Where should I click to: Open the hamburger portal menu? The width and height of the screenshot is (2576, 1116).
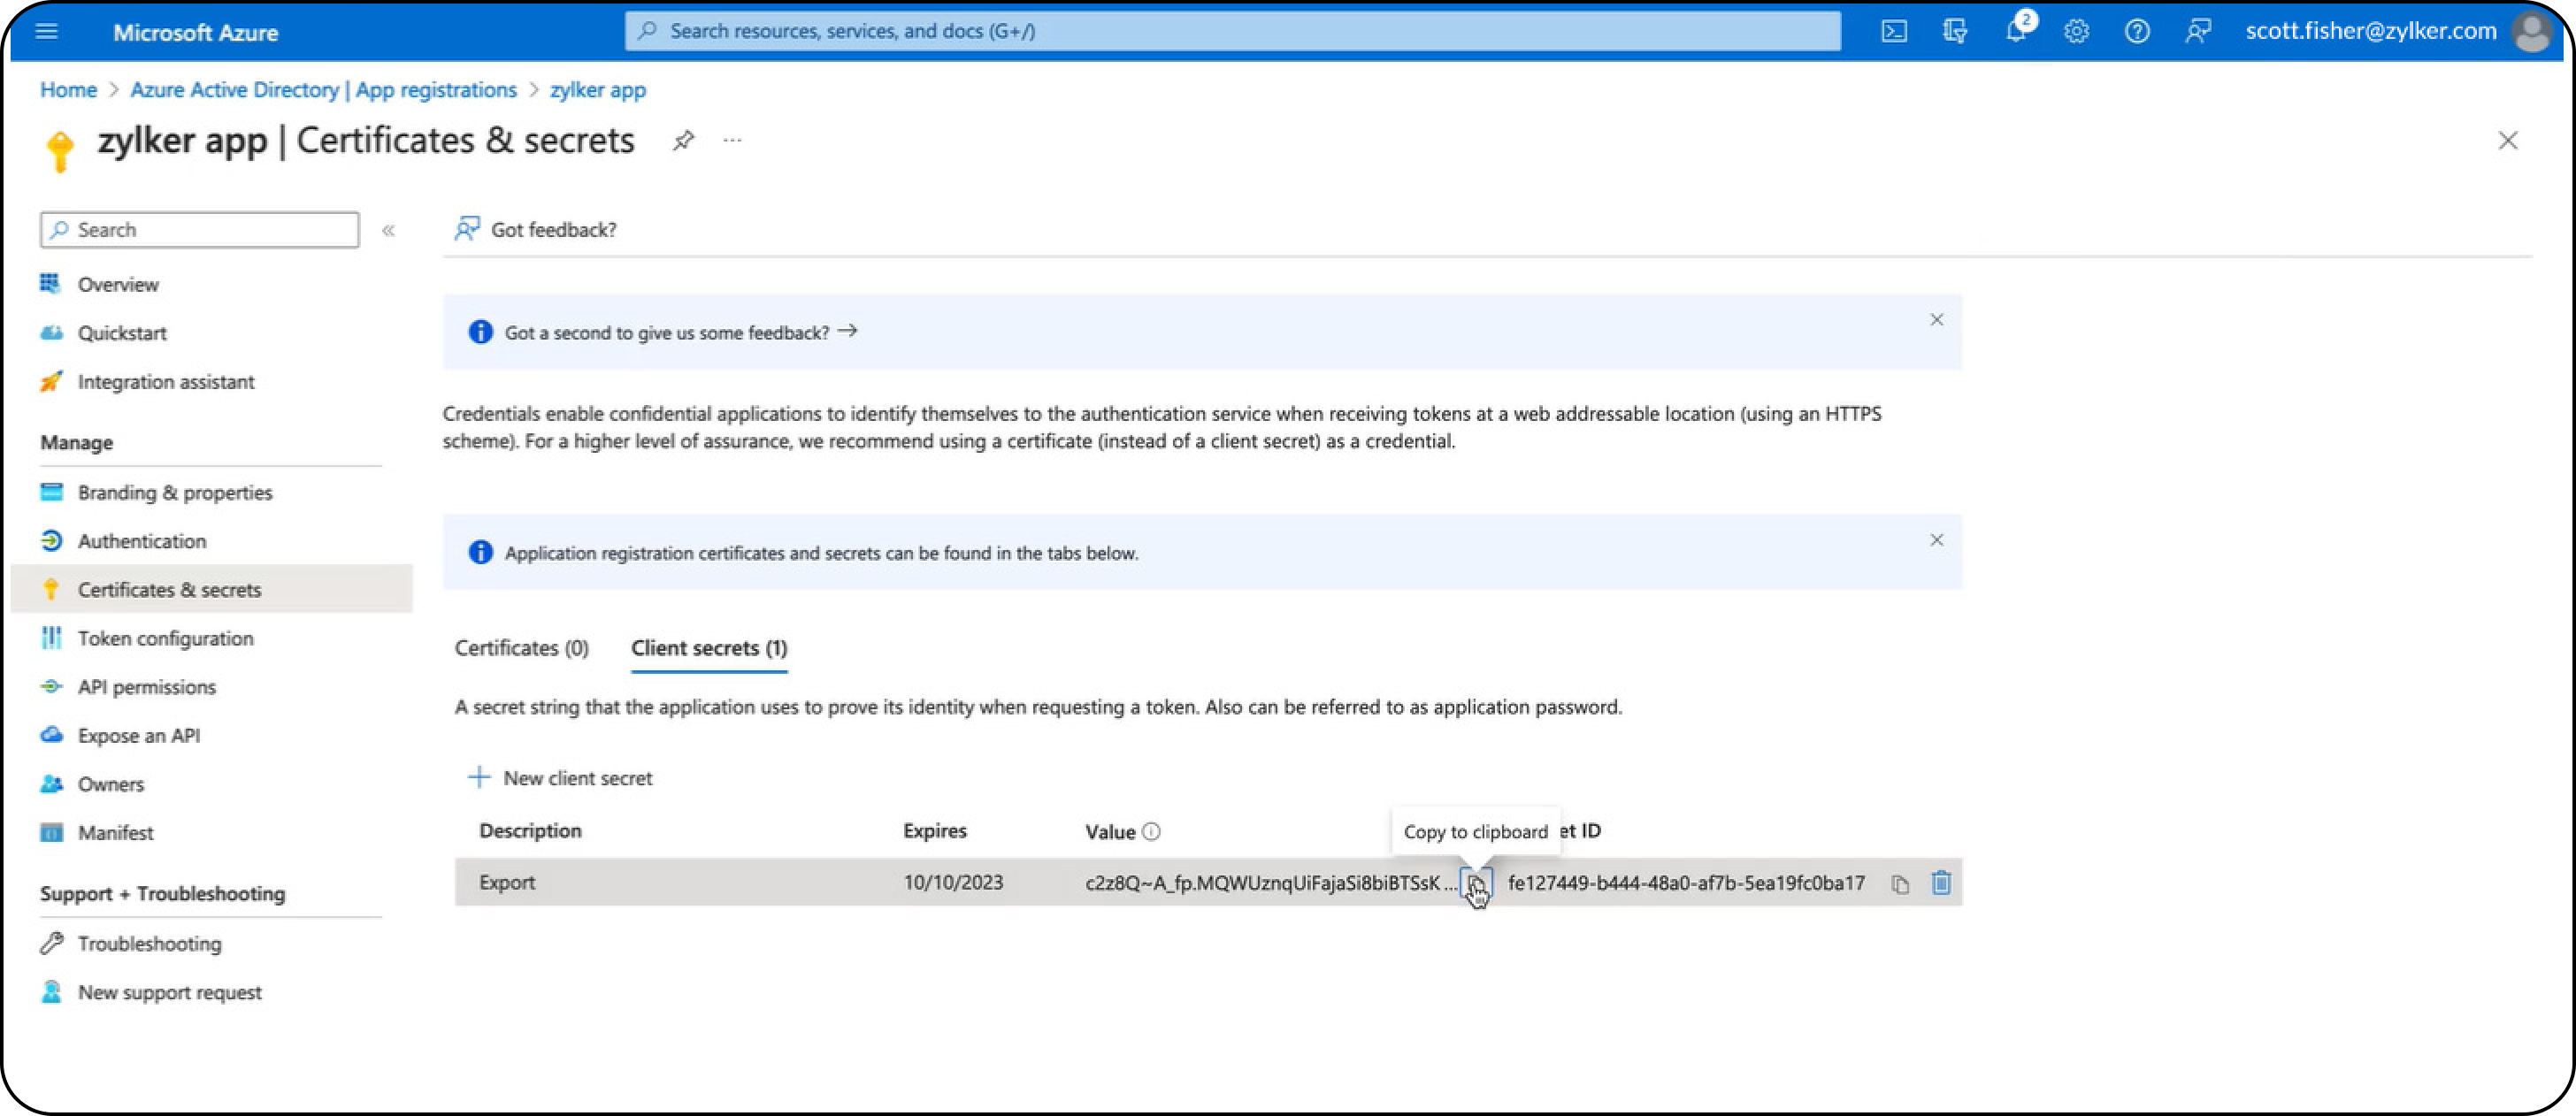coord(46,32)
